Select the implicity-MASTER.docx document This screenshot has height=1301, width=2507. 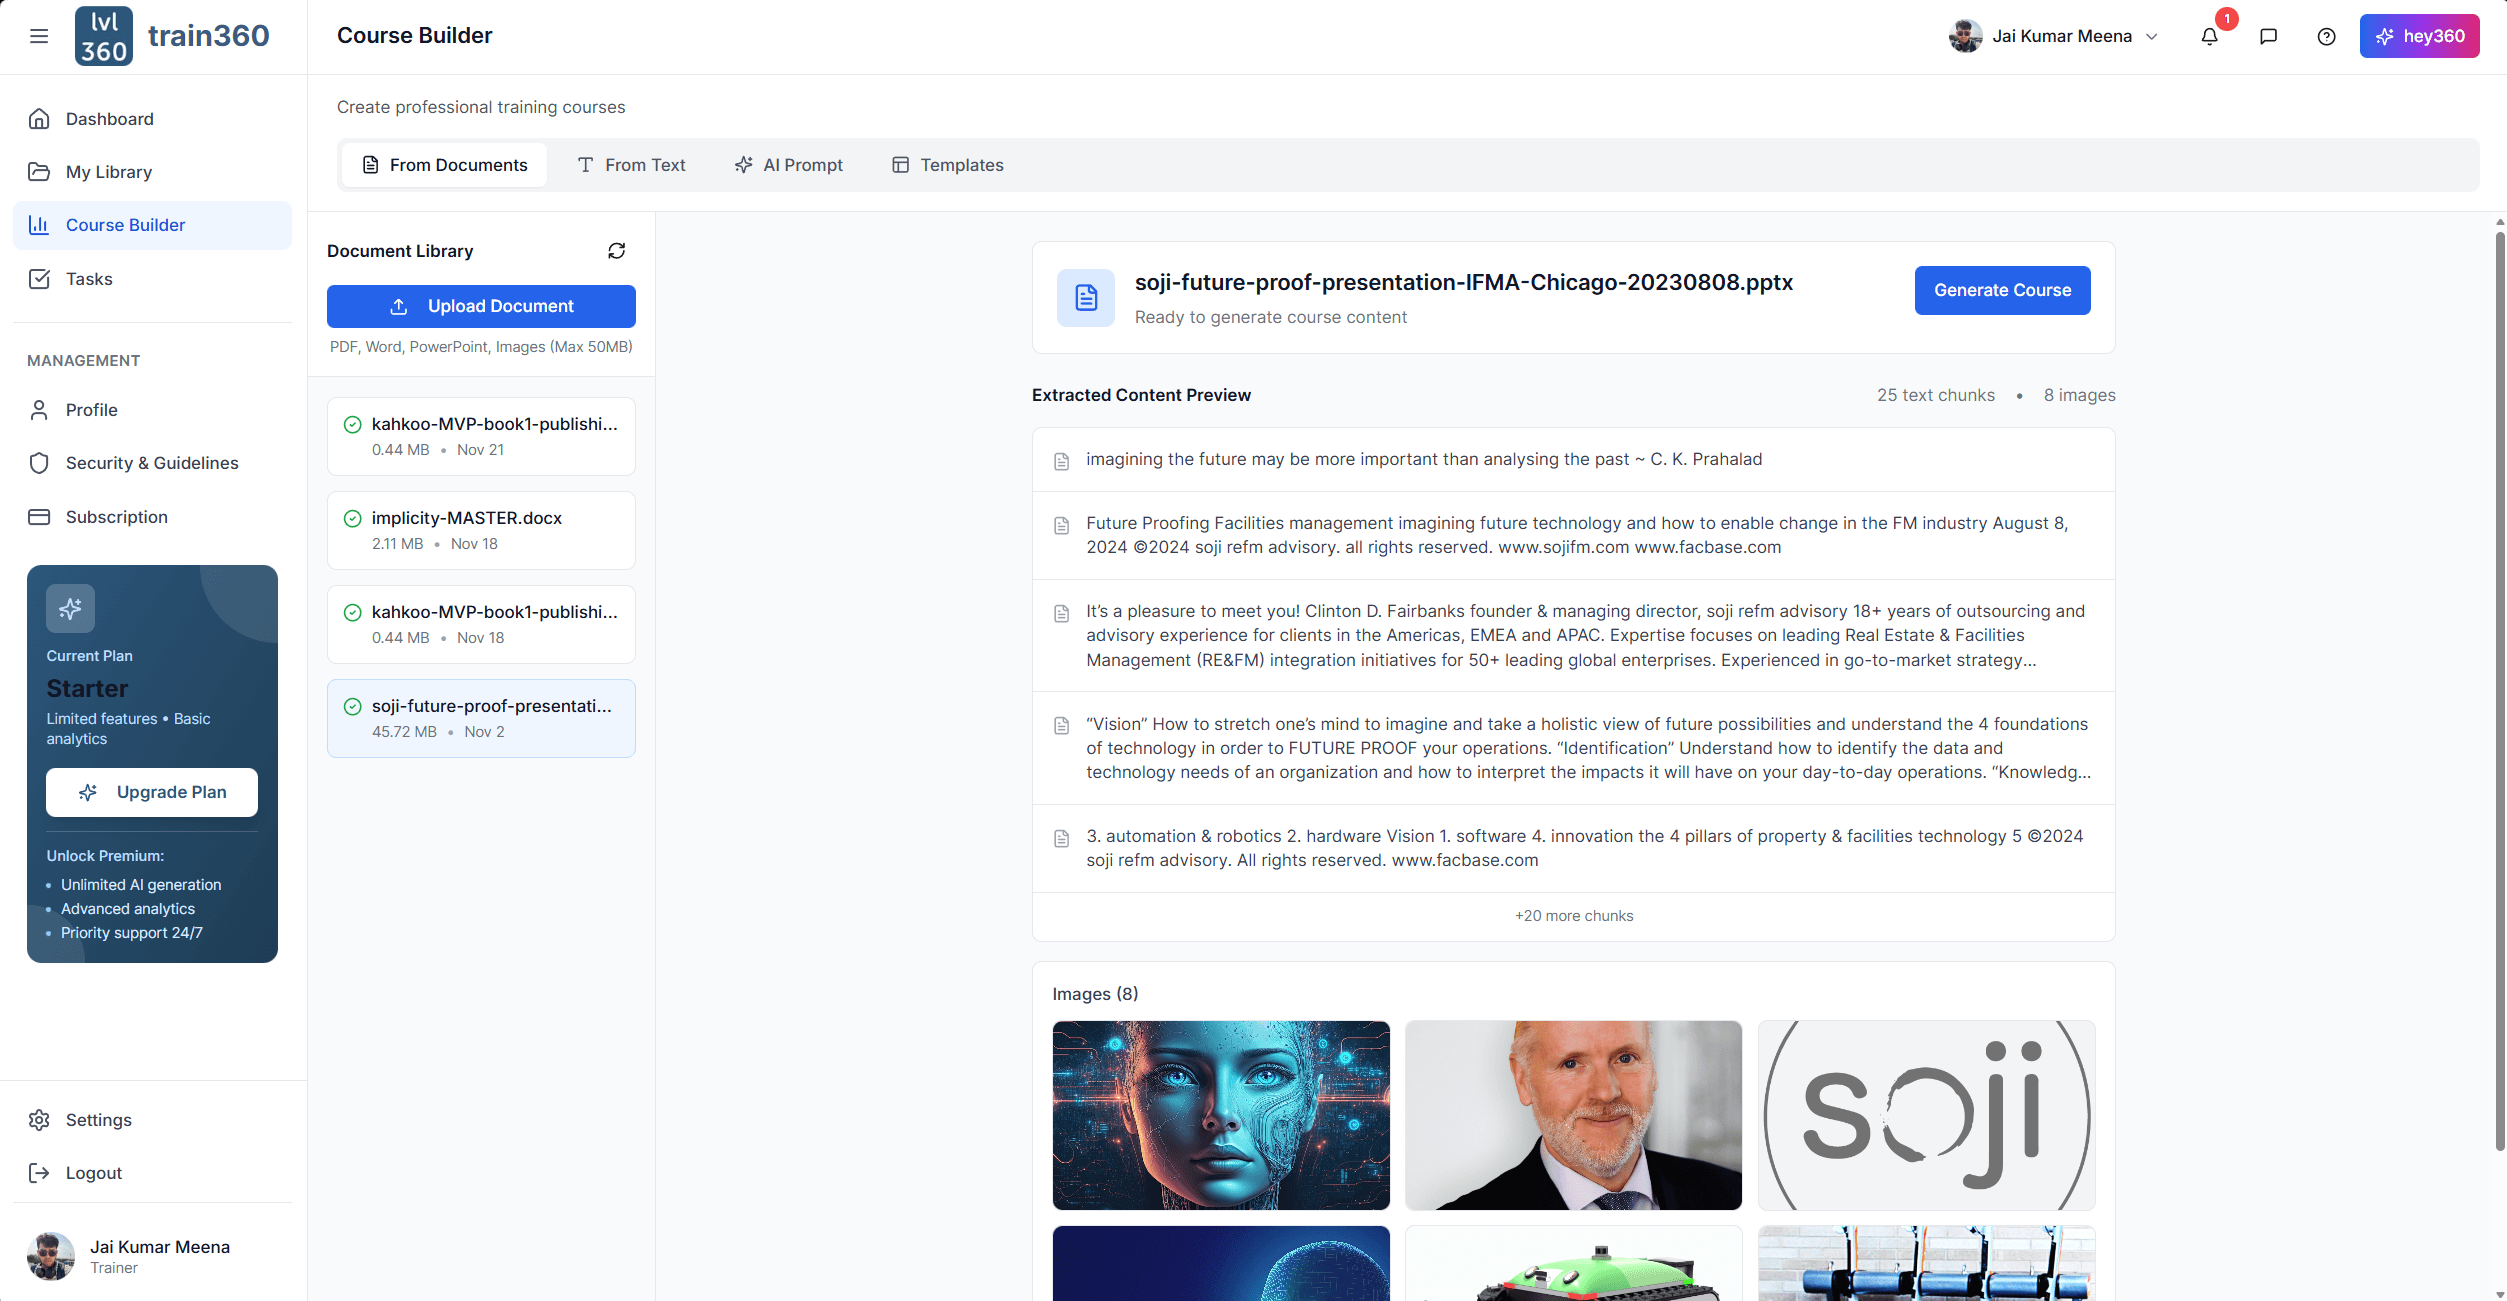[x=481, y=530]
